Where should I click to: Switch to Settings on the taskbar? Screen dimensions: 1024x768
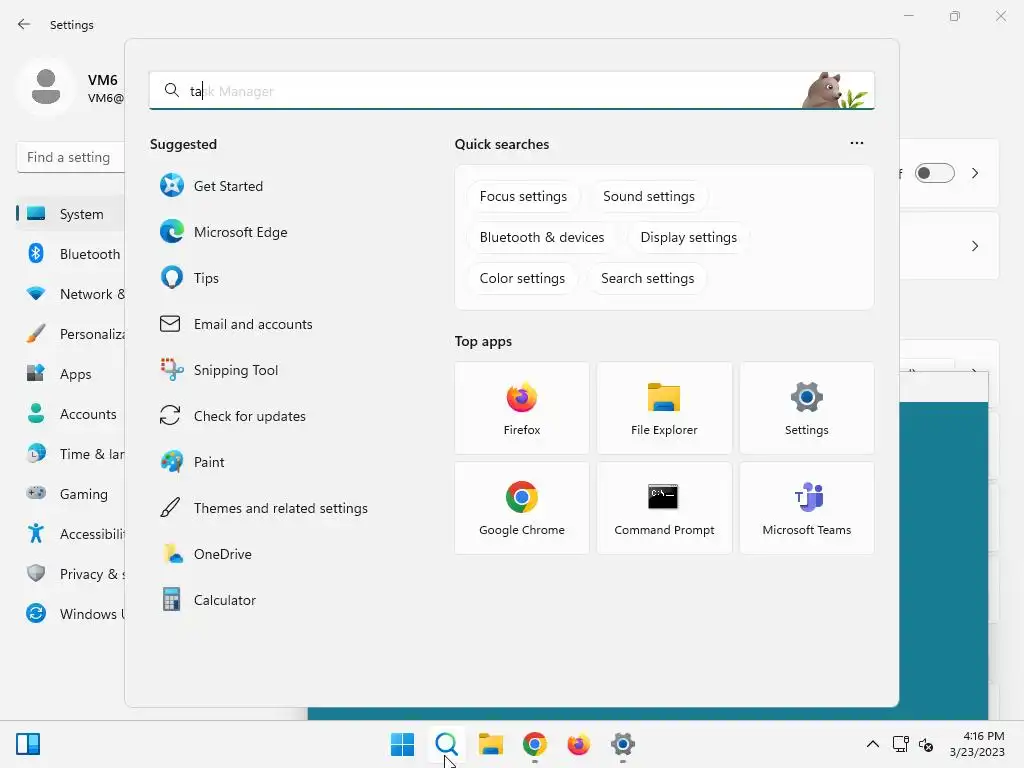tap(623, 744)
